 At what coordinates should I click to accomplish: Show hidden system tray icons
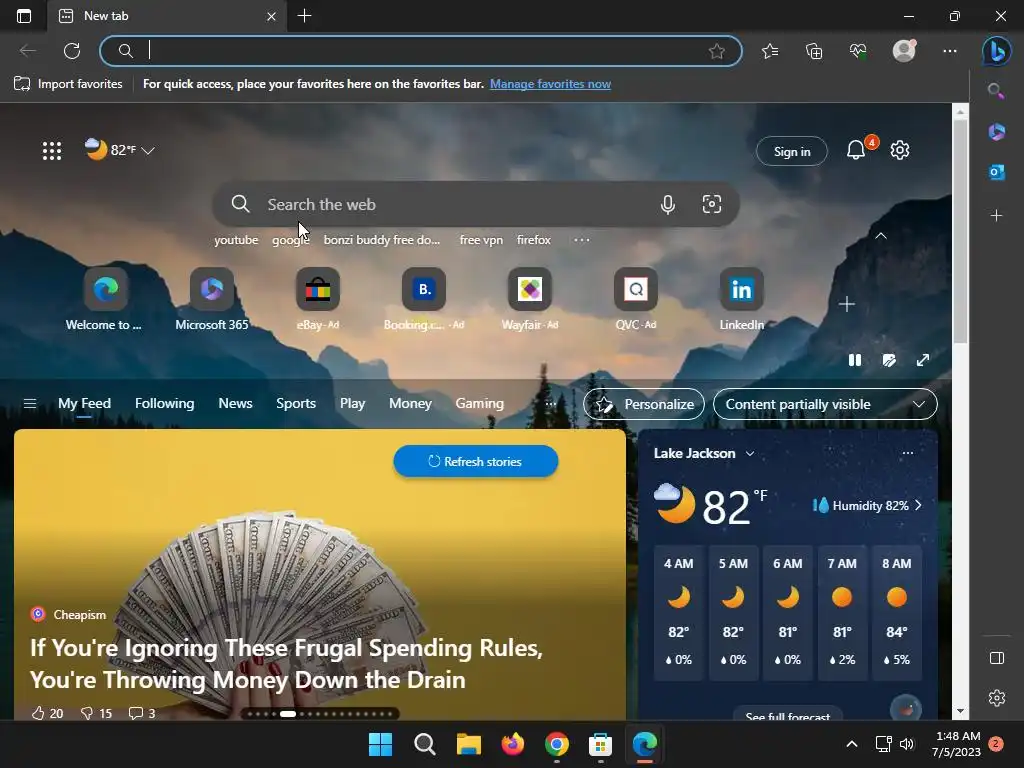[852, 744]
